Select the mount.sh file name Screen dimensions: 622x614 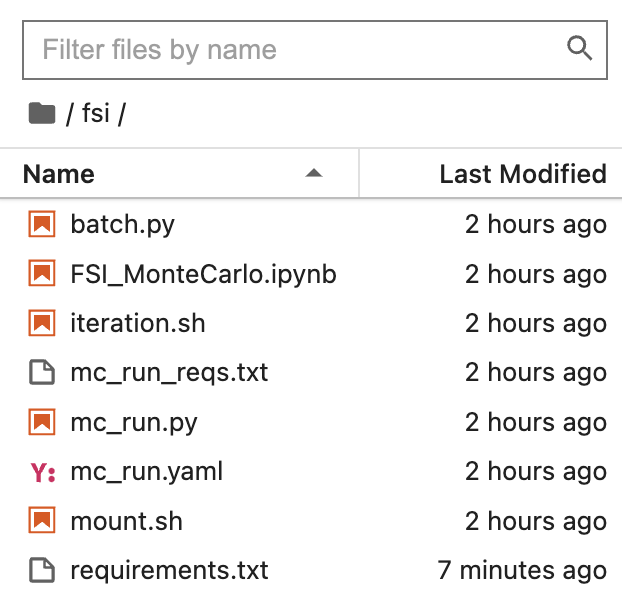(127, 521)
